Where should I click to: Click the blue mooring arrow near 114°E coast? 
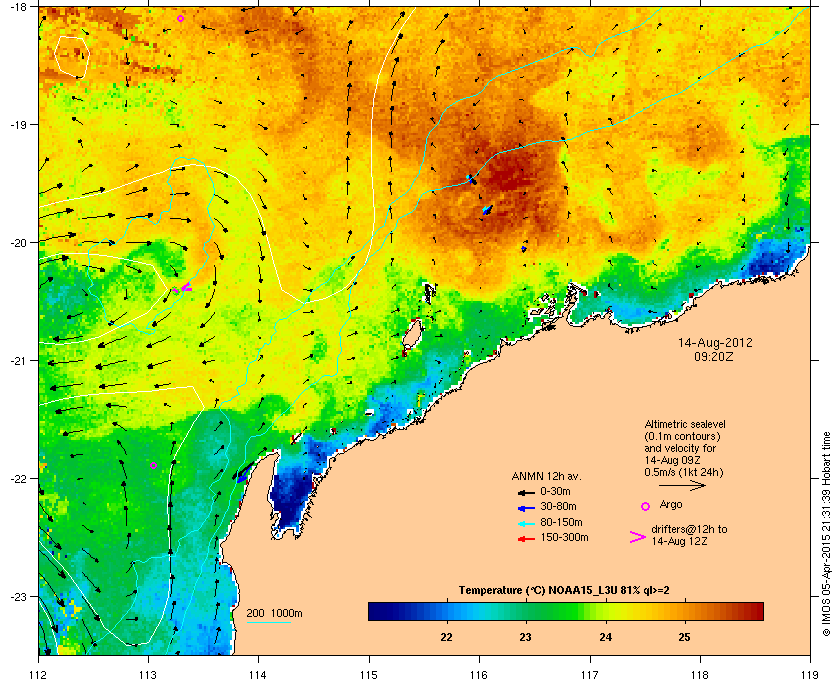click(243, 474)
